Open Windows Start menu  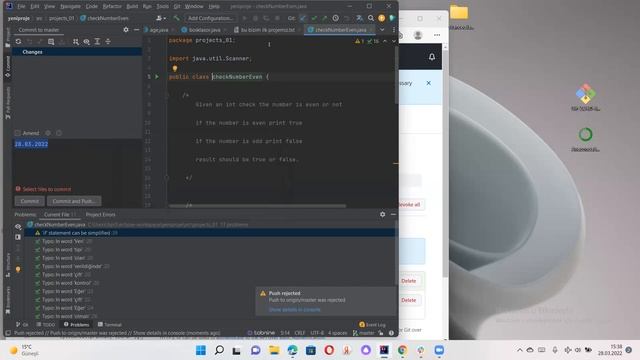[x=201, y=350]
